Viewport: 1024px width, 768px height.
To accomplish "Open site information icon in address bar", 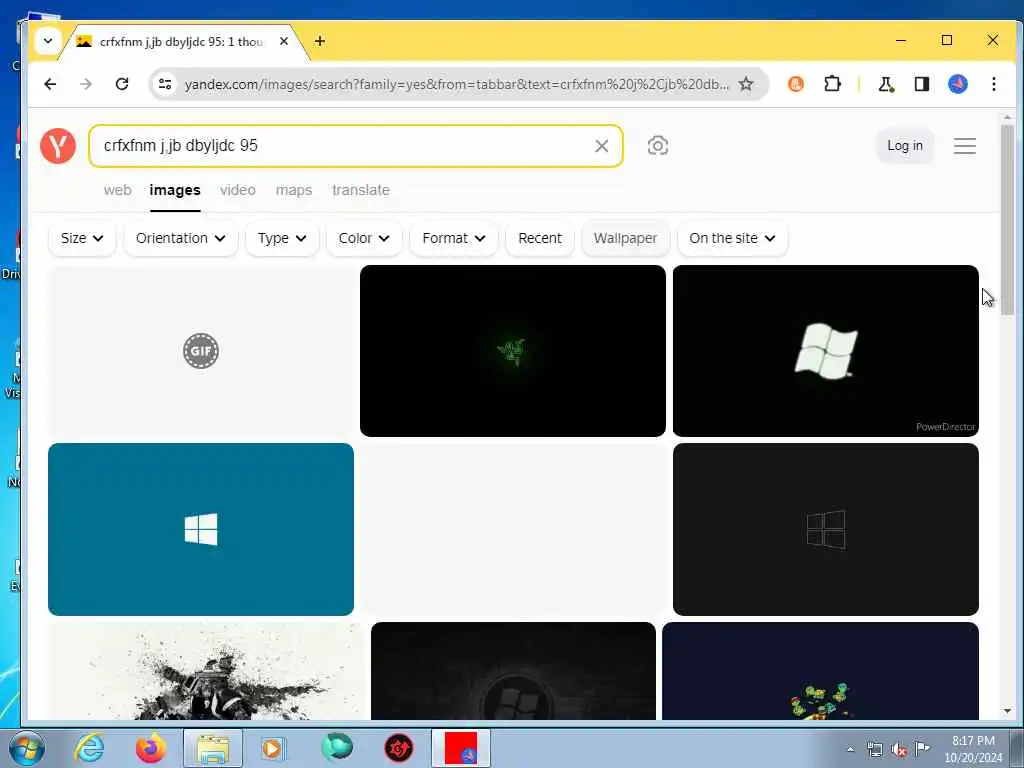I will (165, 84).
